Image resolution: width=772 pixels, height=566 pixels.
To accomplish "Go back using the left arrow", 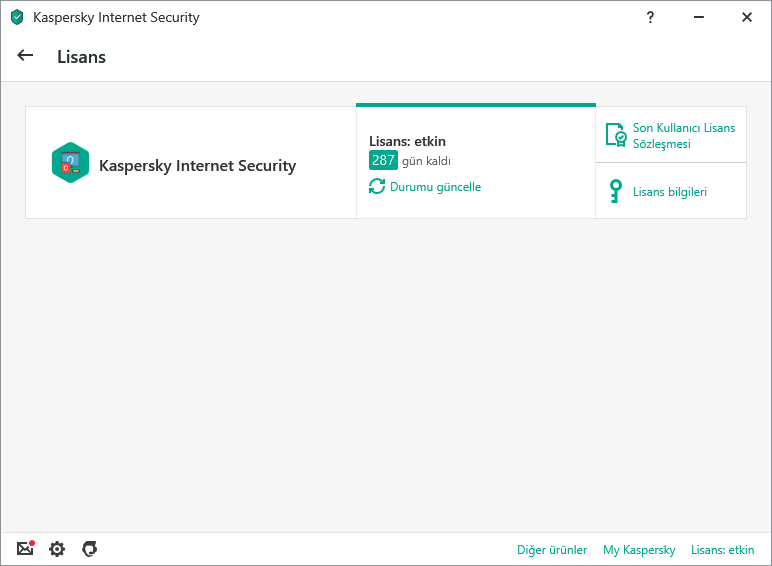I will 25,56.
